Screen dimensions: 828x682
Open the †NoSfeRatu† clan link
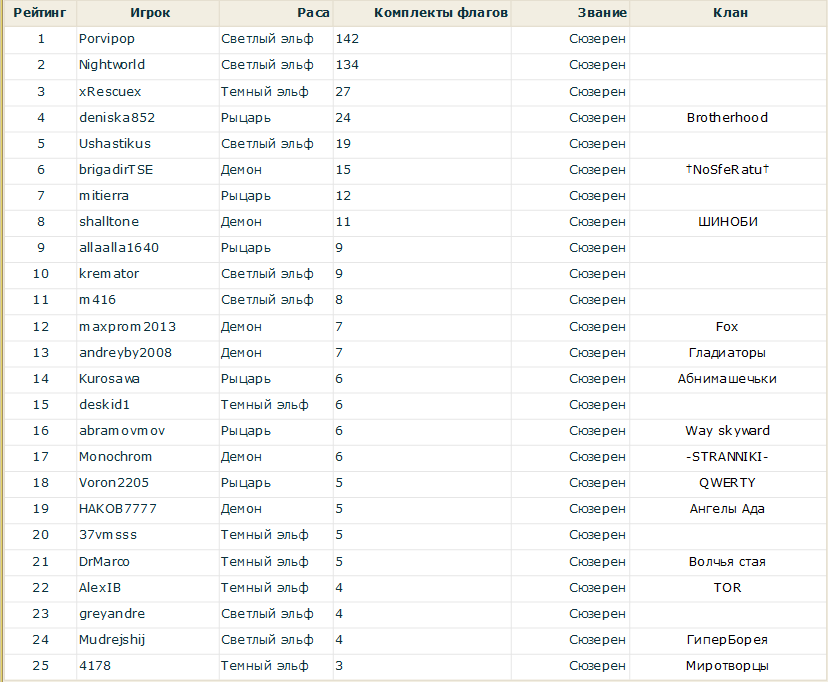[x=727, y=170]
